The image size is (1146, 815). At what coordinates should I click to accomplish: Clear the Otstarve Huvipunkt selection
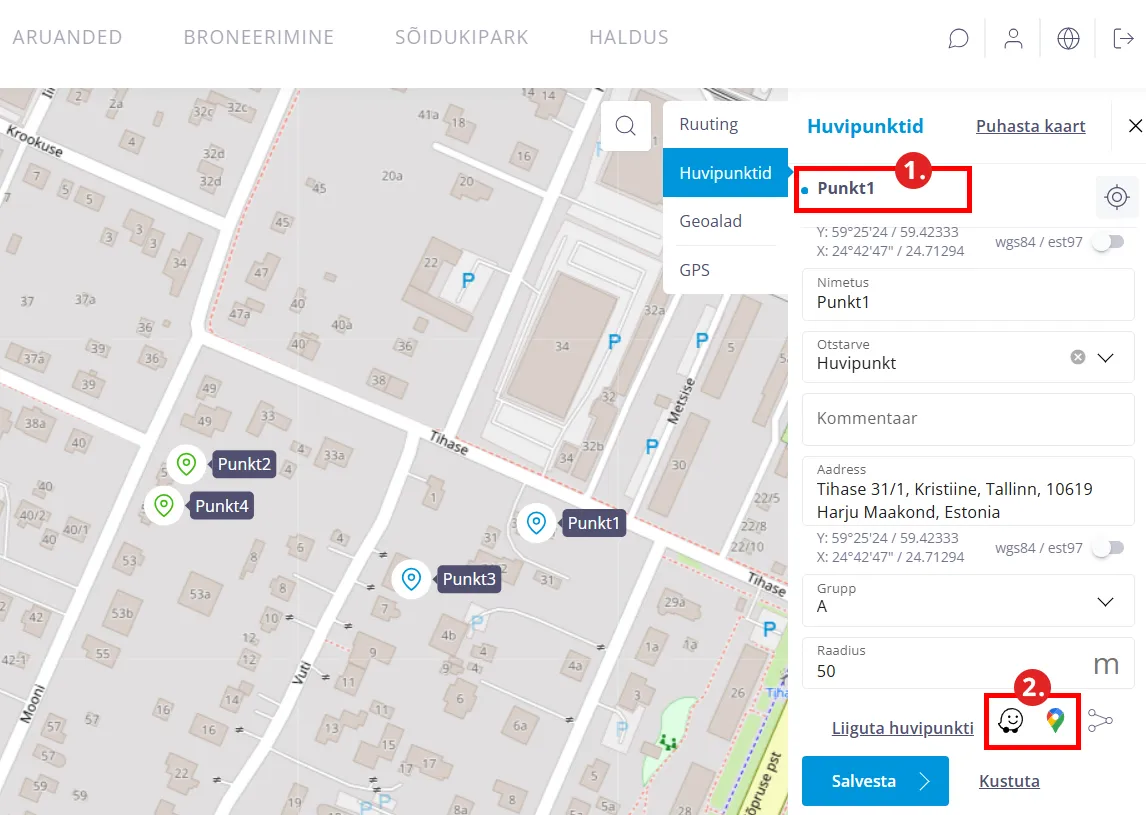(1077, 357)
